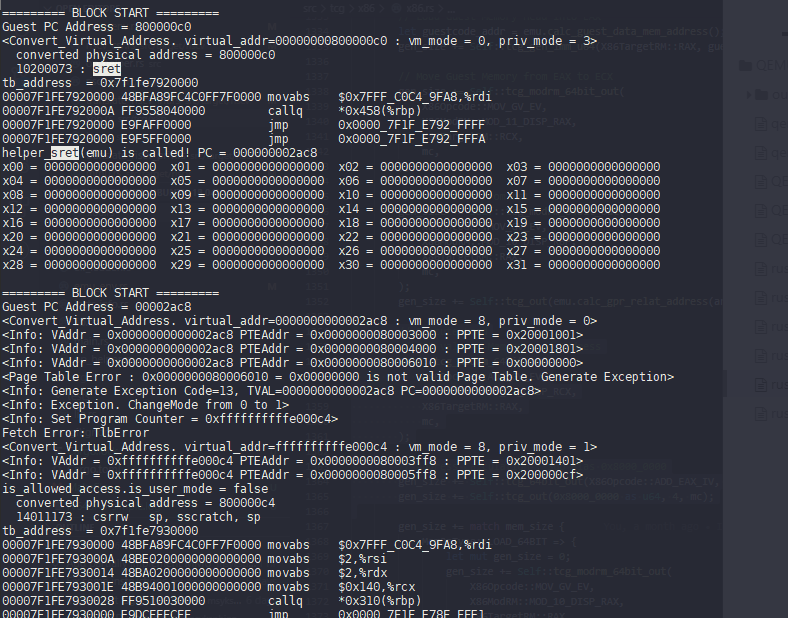This screenshot has width=788, height=618.
Task: Click movabs $2,%rdx instruction
Action: (327, 573)
